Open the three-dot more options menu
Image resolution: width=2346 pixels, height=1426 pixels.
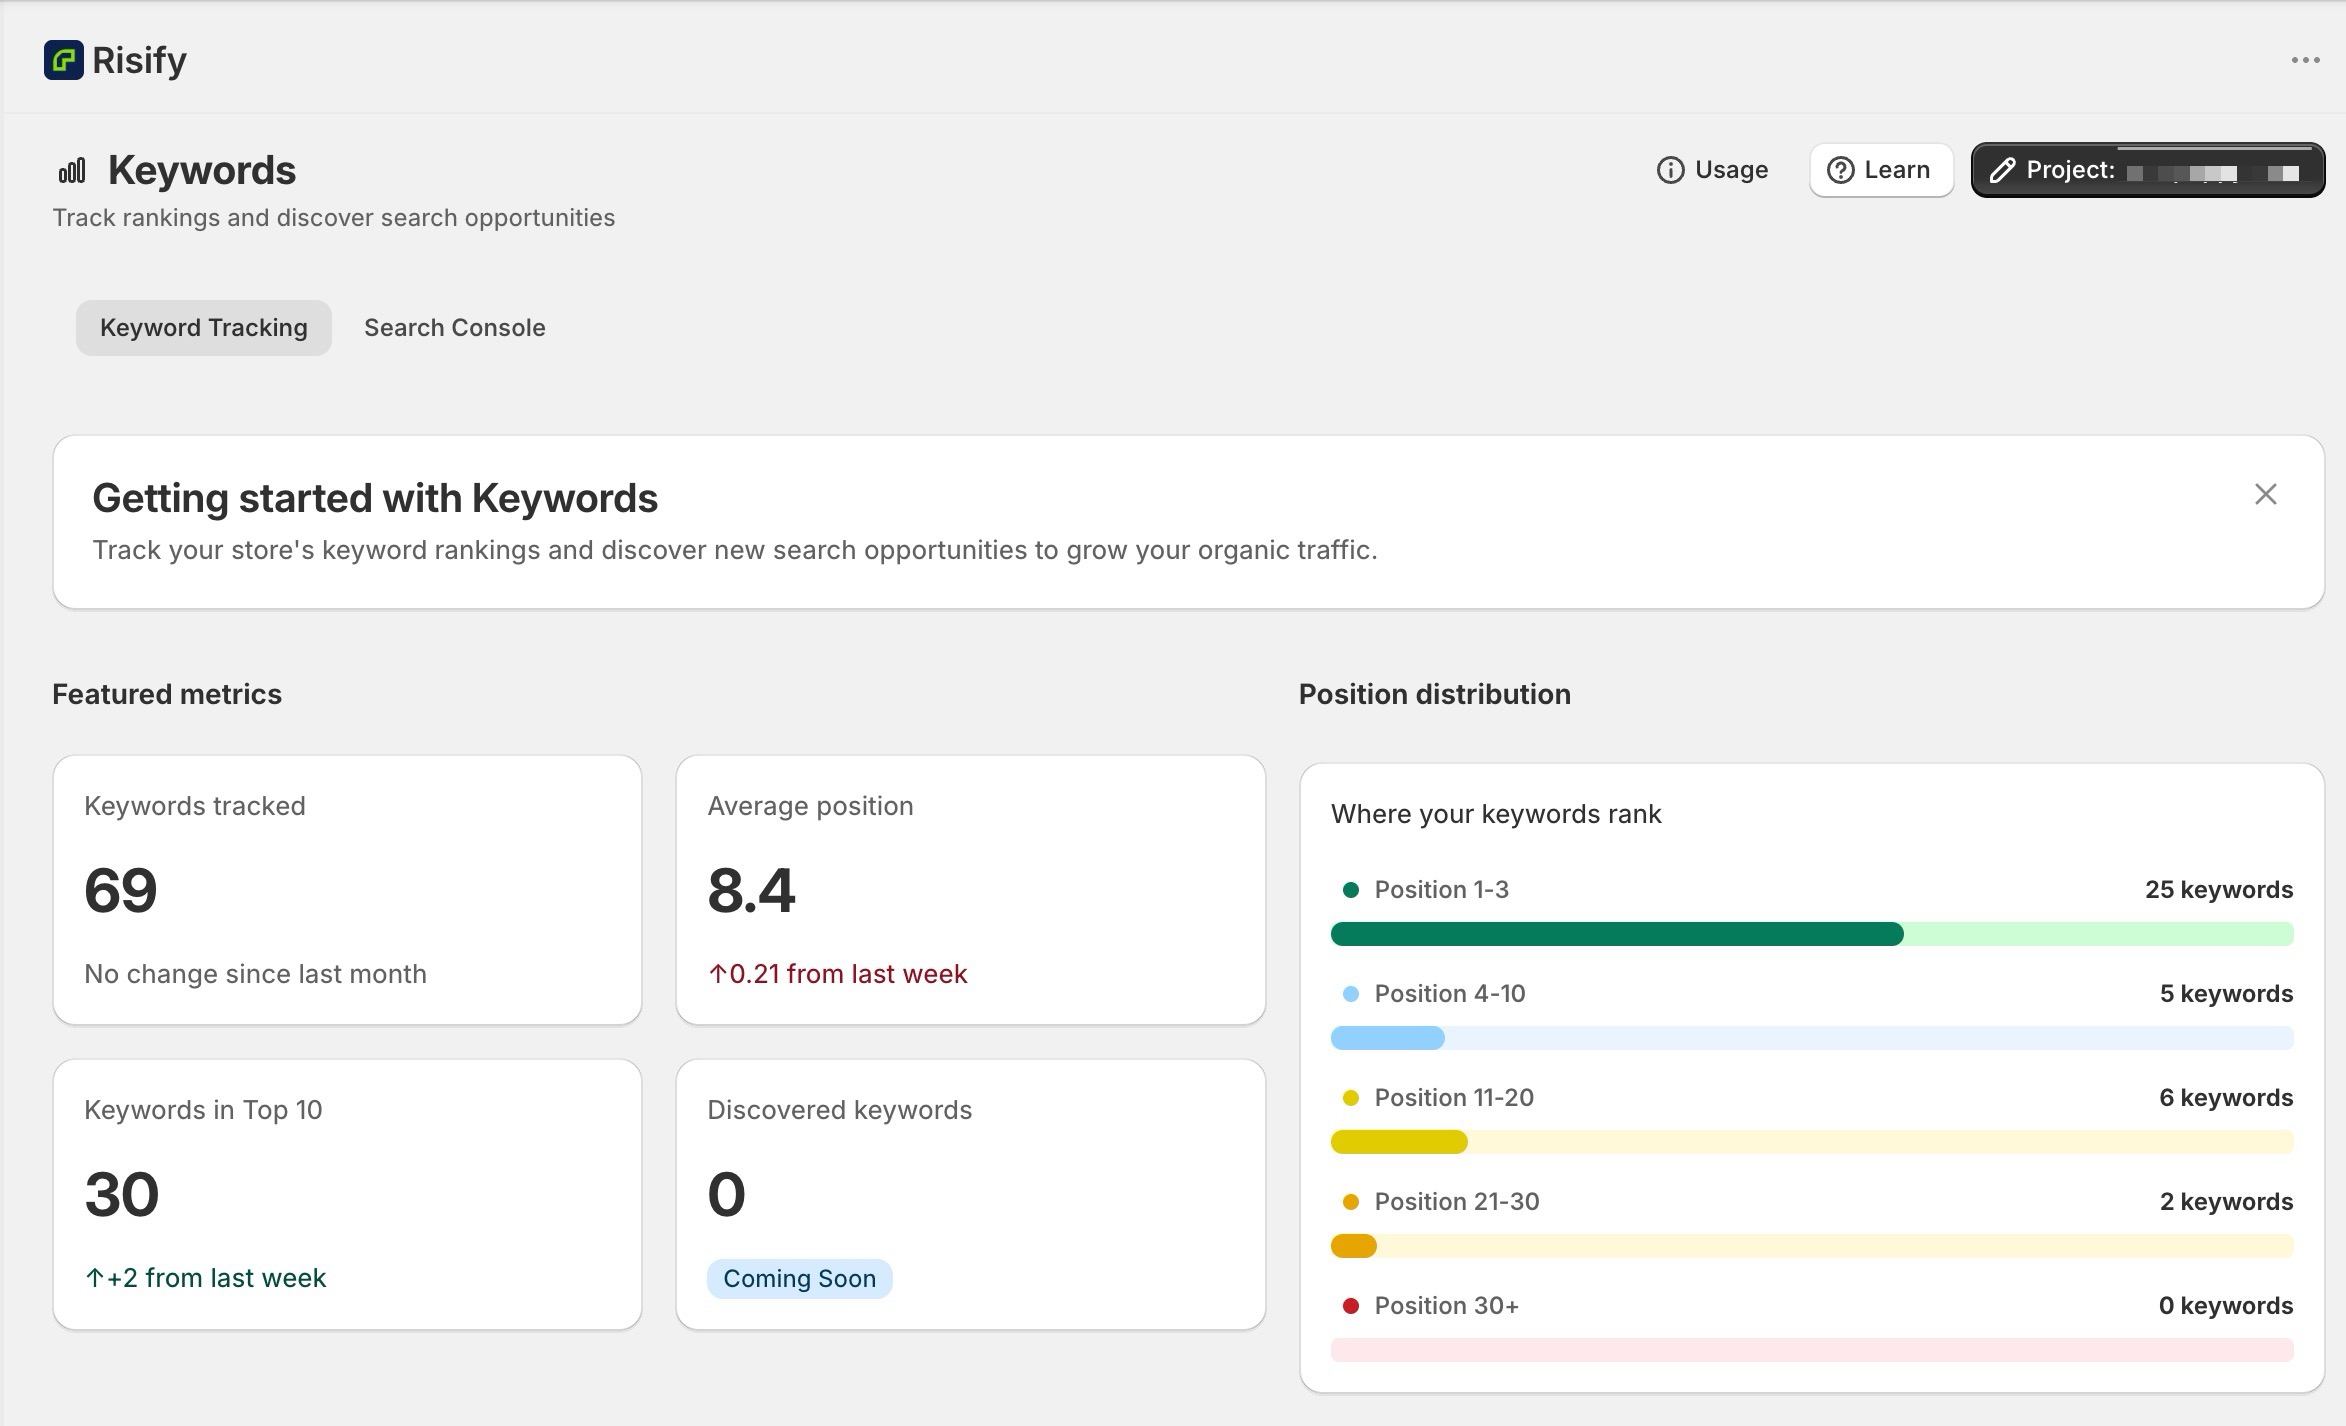click(2305, 60)
